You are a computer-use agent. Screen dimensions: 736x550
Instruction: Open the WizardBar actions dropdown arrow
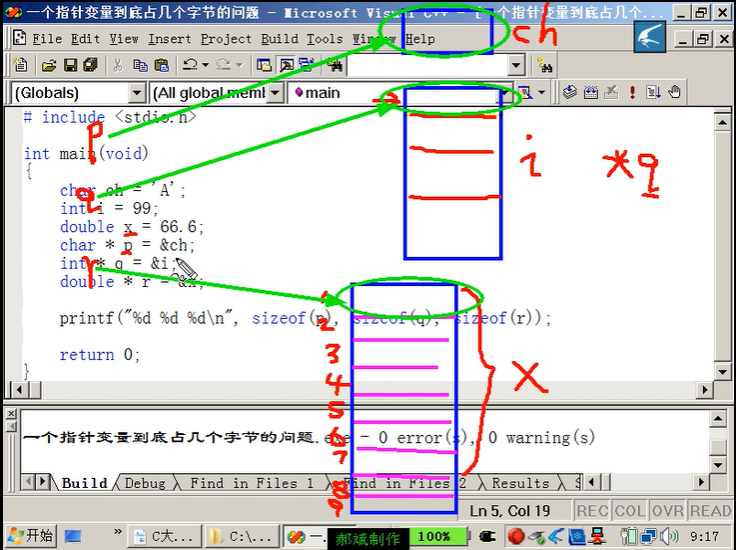541,92
